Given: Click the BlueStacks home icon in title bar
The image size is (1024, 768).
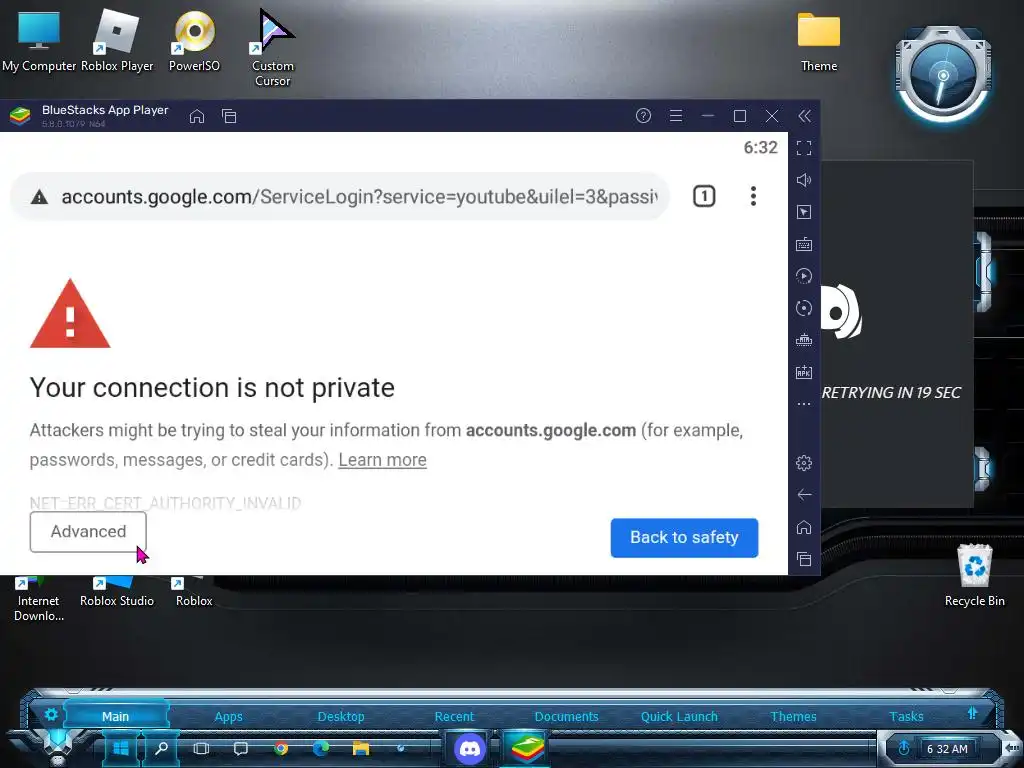Looking at the screenshot, I should [197, 116].
